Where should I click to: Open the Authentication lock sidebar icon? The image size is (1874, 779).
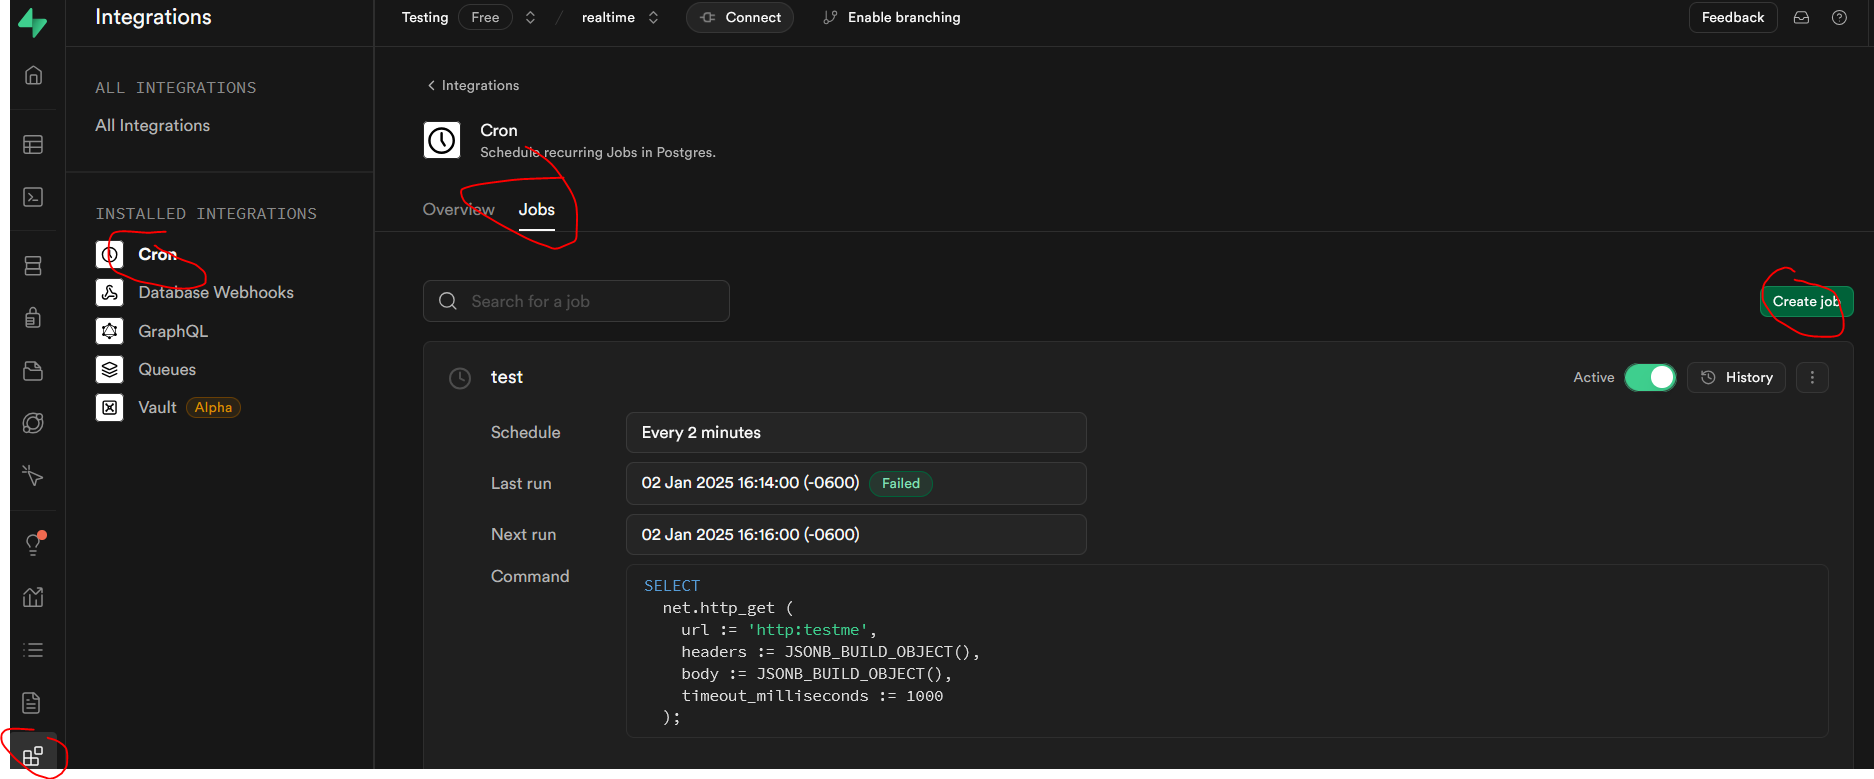[x=33, y=318]
